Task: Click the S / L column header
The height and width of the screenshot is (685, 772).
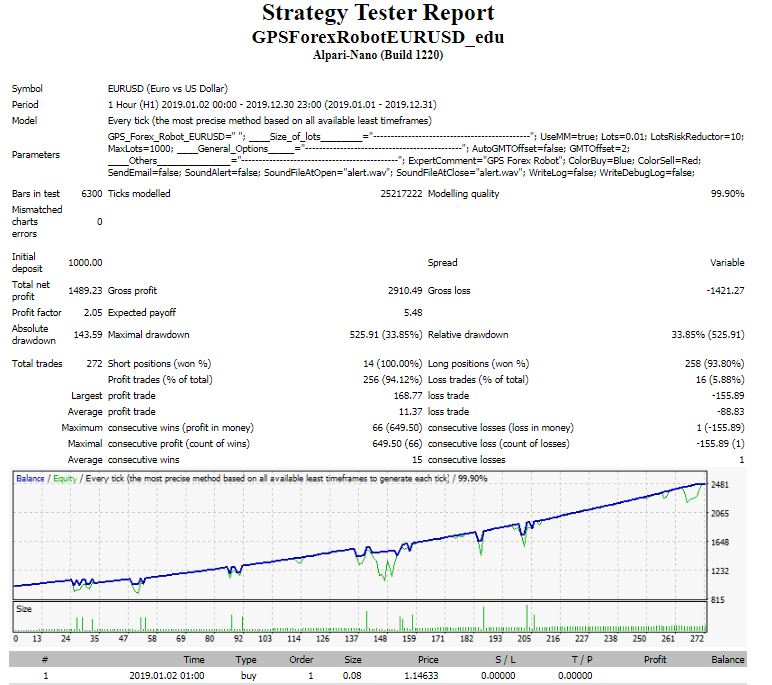Action: tap(505, 660)
